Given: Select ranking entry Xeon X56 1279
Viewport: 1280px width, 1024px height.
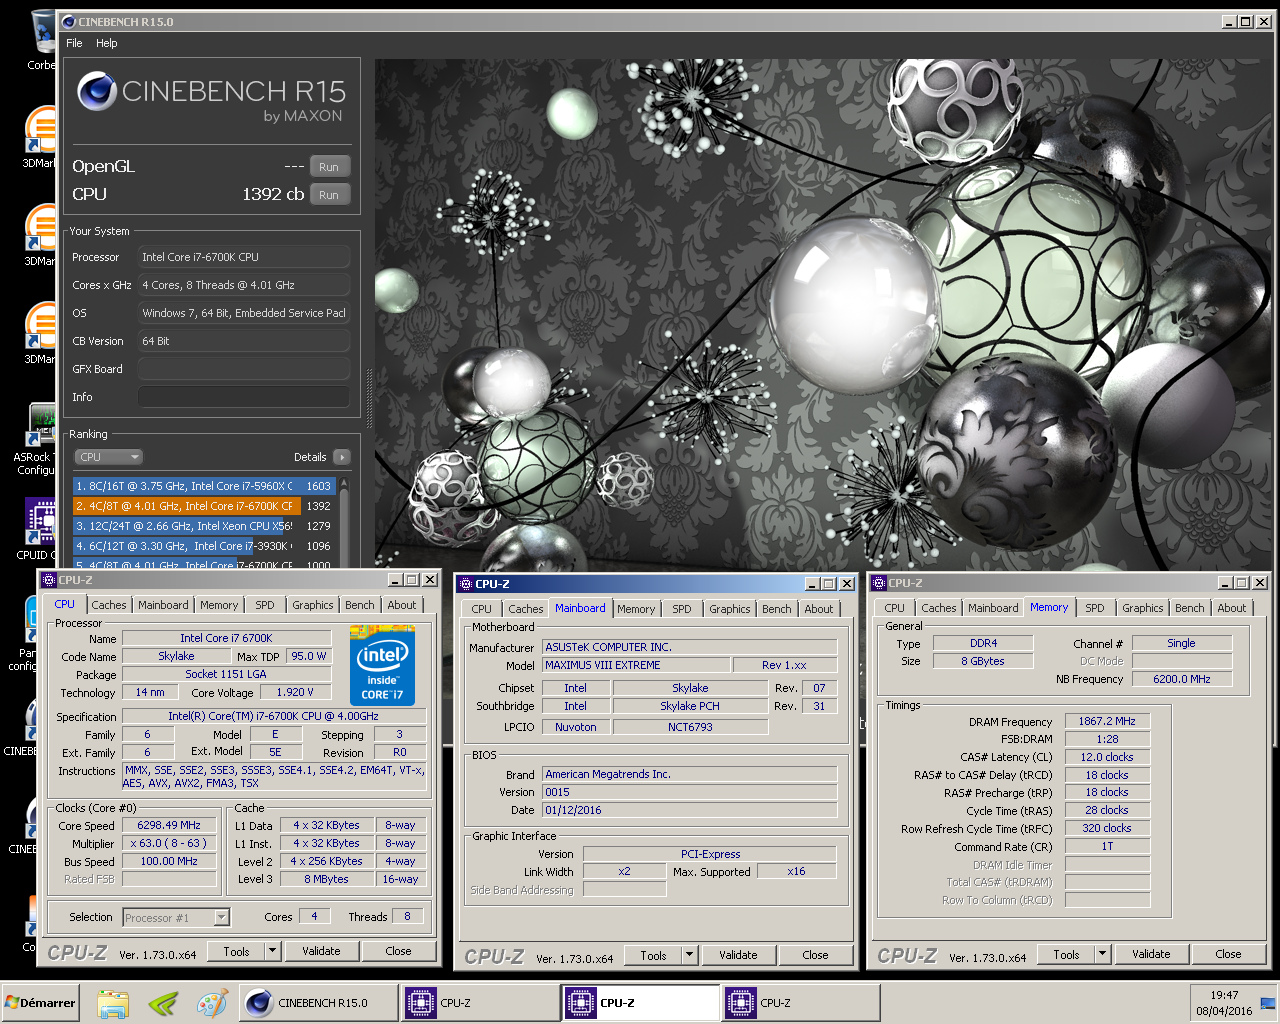Looking at the screenshot, I should tap(204, 526).
